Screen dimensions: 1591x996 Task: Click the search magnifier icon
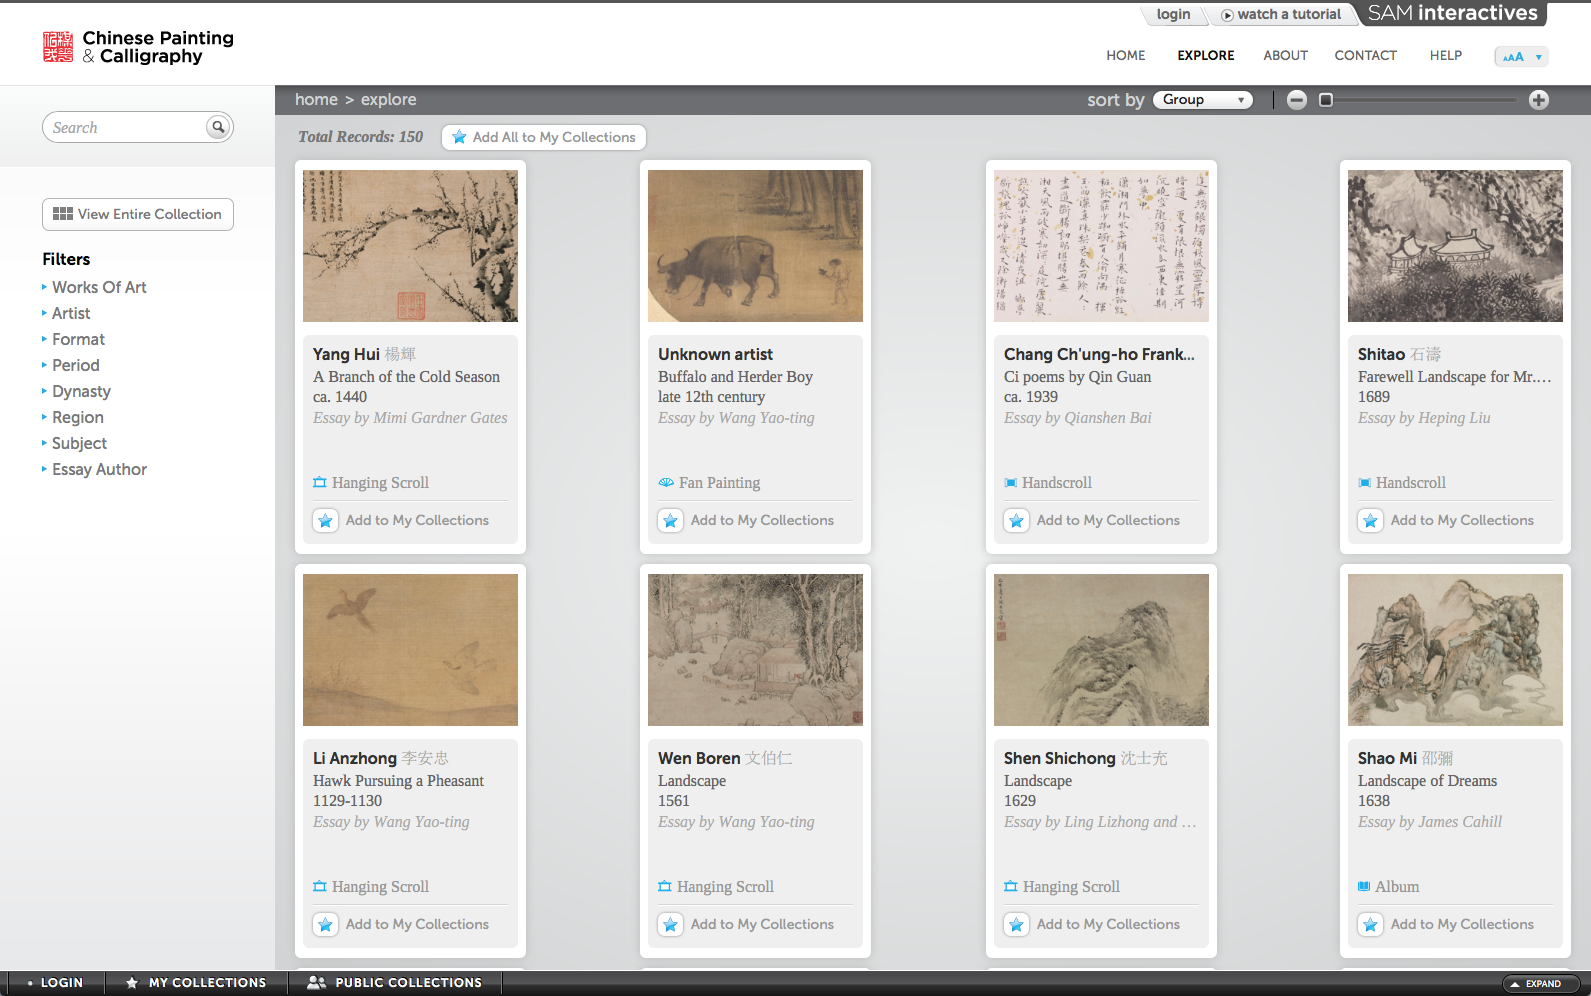click(218, 127)
